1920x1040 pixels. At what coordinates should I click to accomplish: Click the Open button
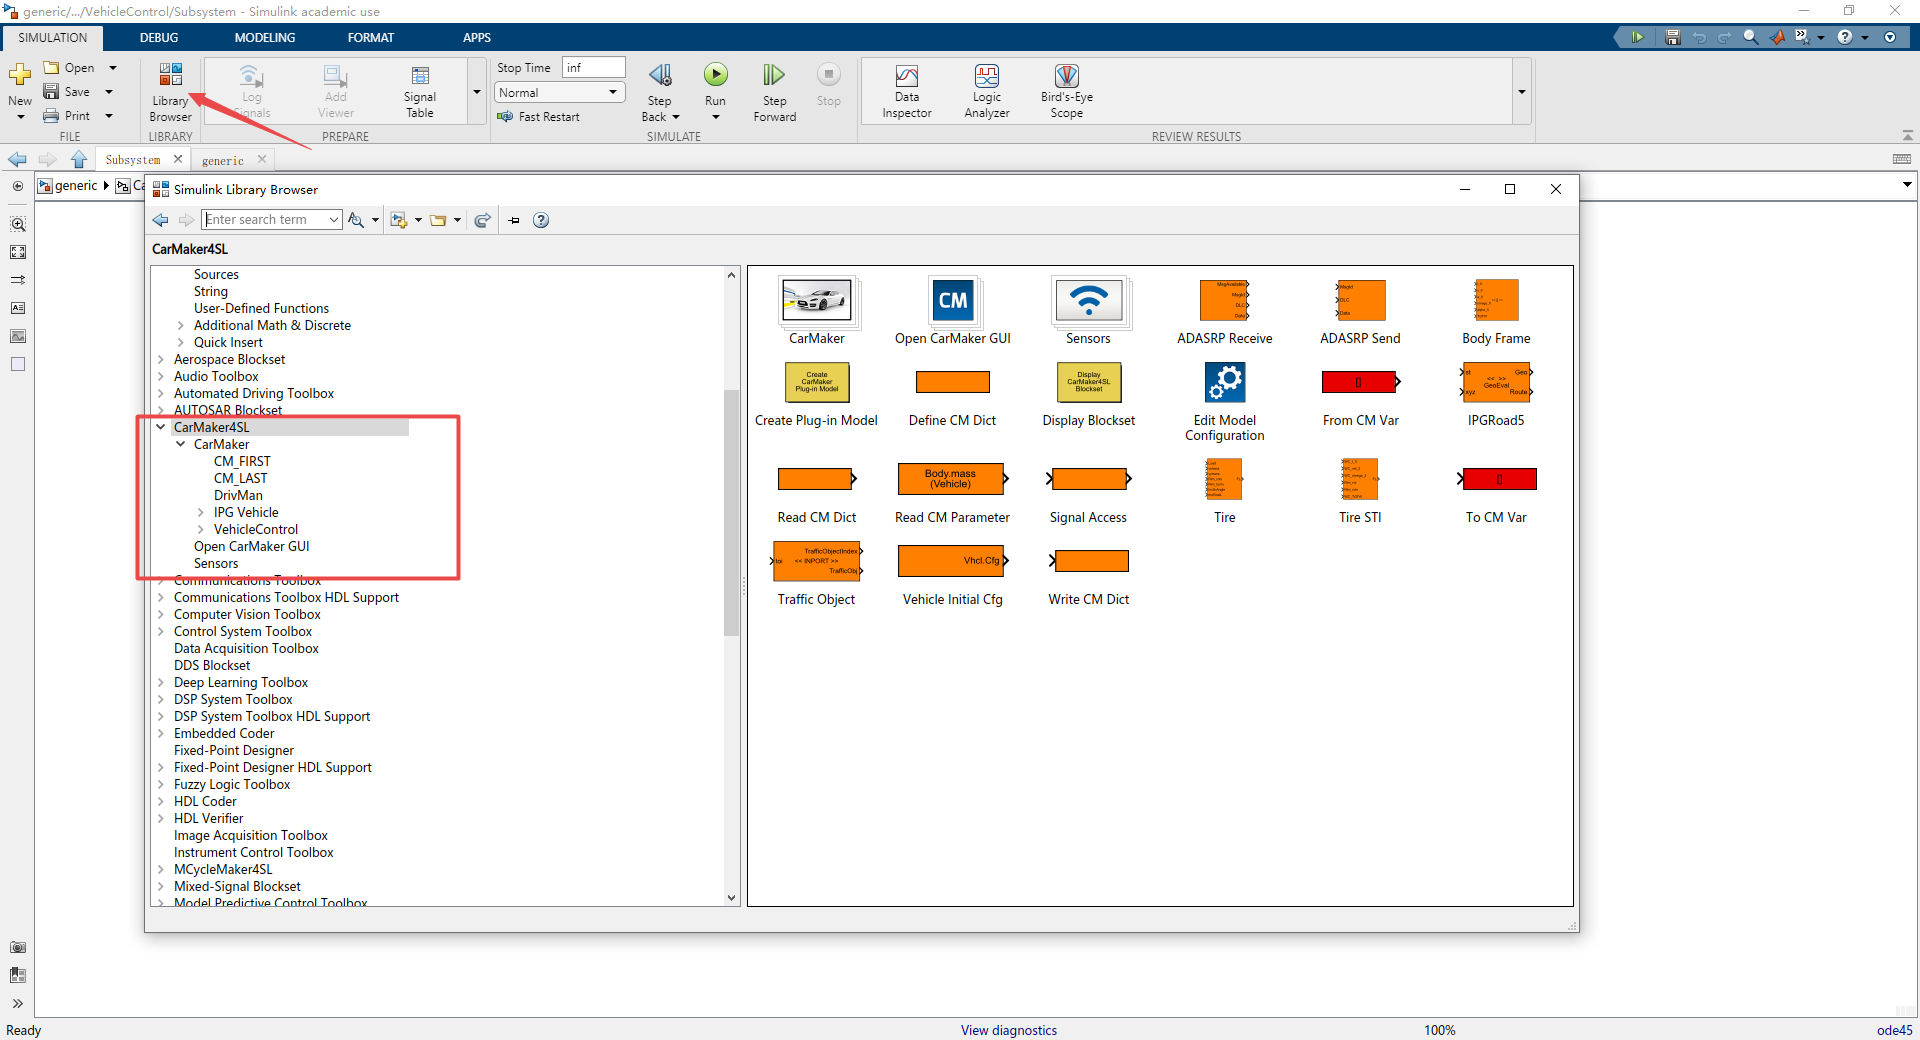pos(69,68)
